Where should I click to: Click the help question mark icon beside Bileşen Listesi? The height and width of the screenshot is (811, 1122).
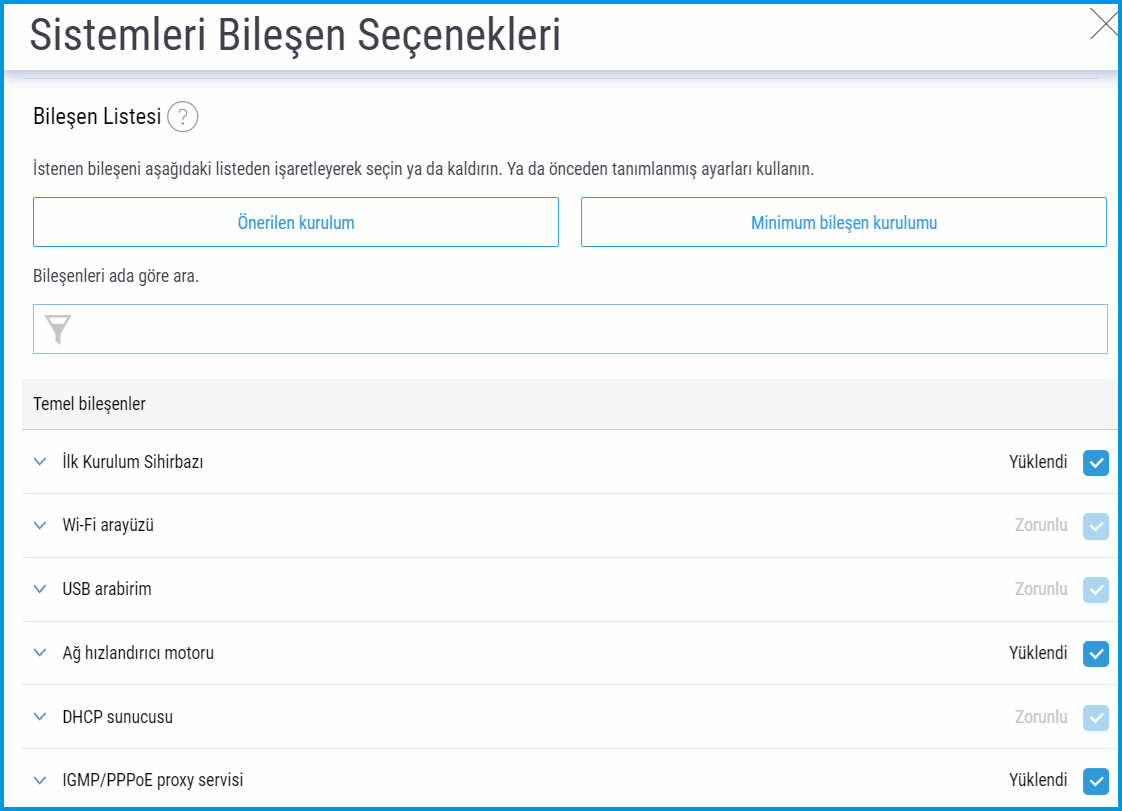point(183,117)
